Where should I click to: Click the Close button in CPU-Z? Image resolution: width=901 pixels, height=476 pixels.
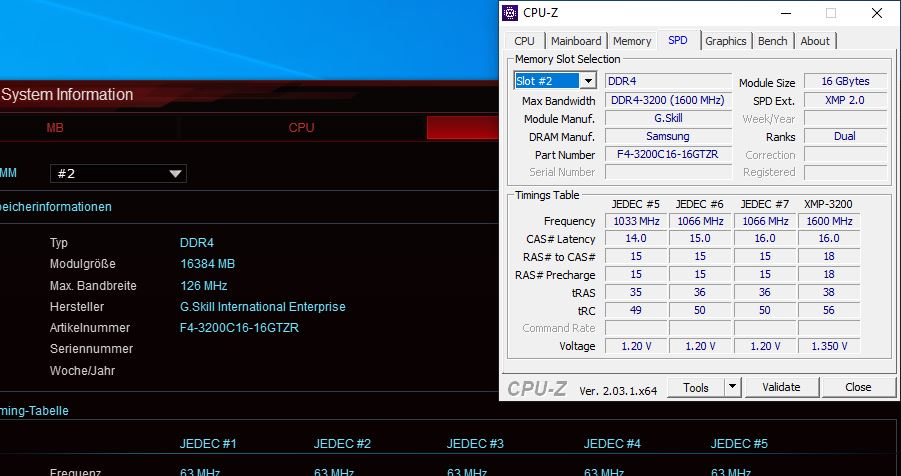(x=858, y=387)
